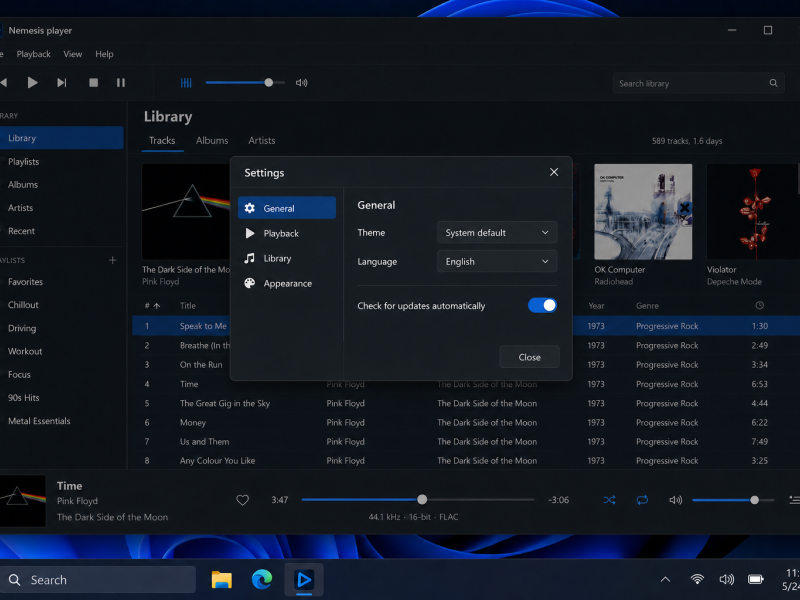Click the now playing album art

[22, 501]
